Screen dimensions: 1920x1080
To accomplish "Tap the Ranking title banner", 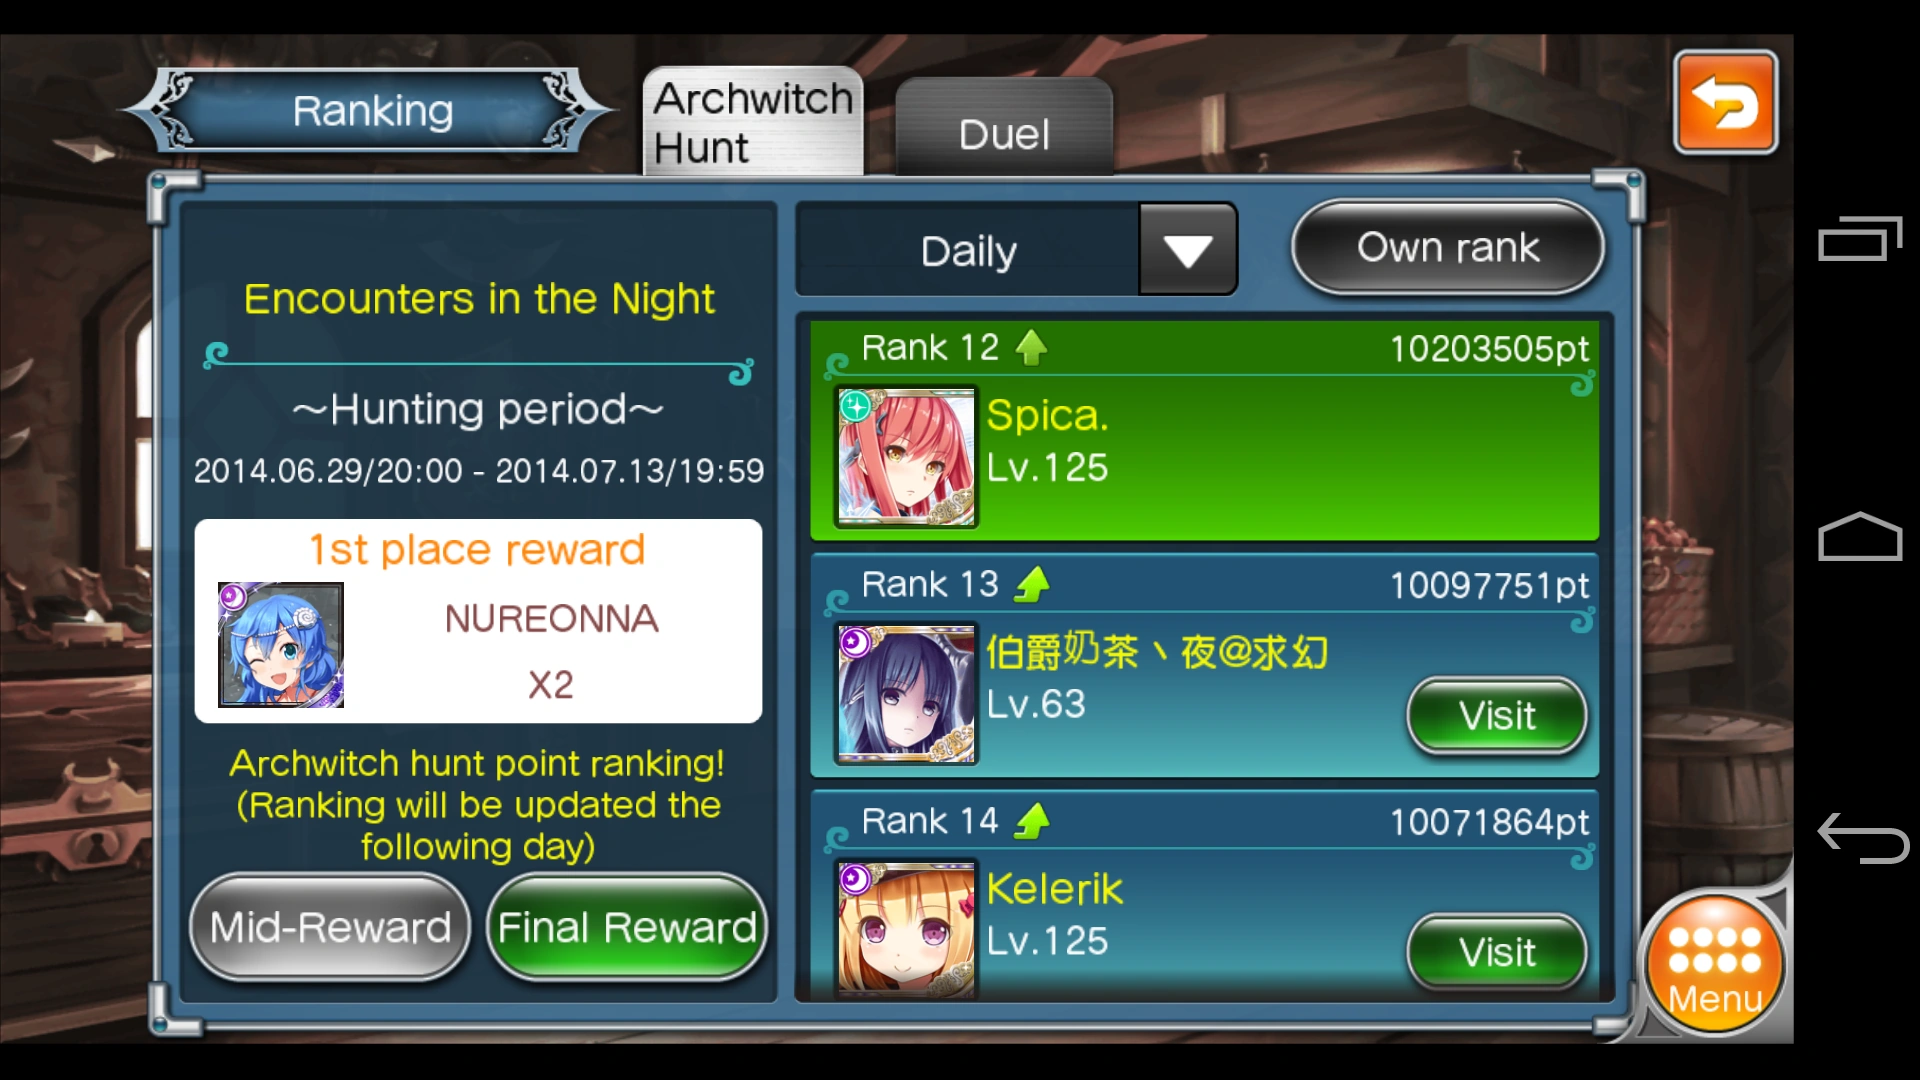I will (372, 110).
